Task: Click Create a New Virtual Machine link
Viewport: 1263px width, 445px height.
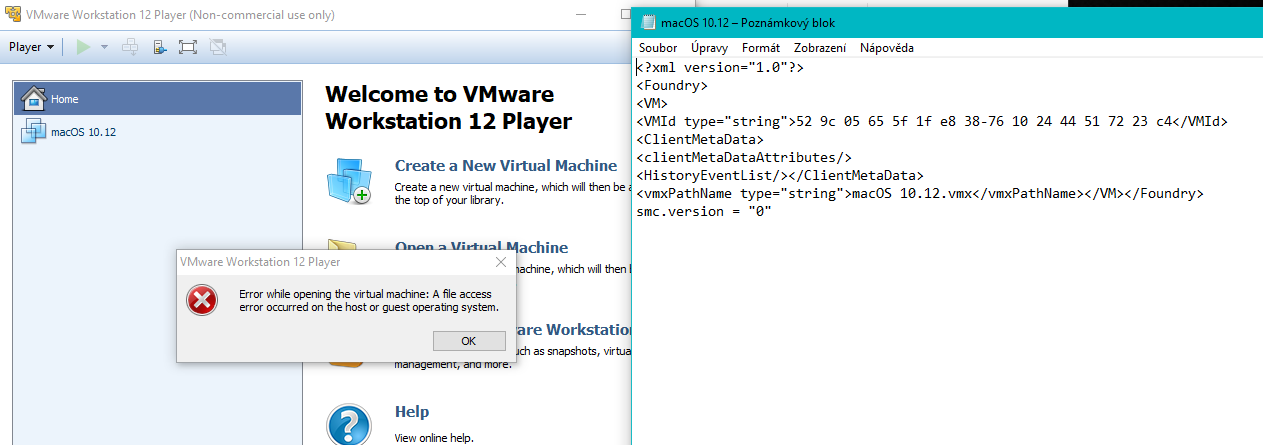Action: click(x=506, y=166)
